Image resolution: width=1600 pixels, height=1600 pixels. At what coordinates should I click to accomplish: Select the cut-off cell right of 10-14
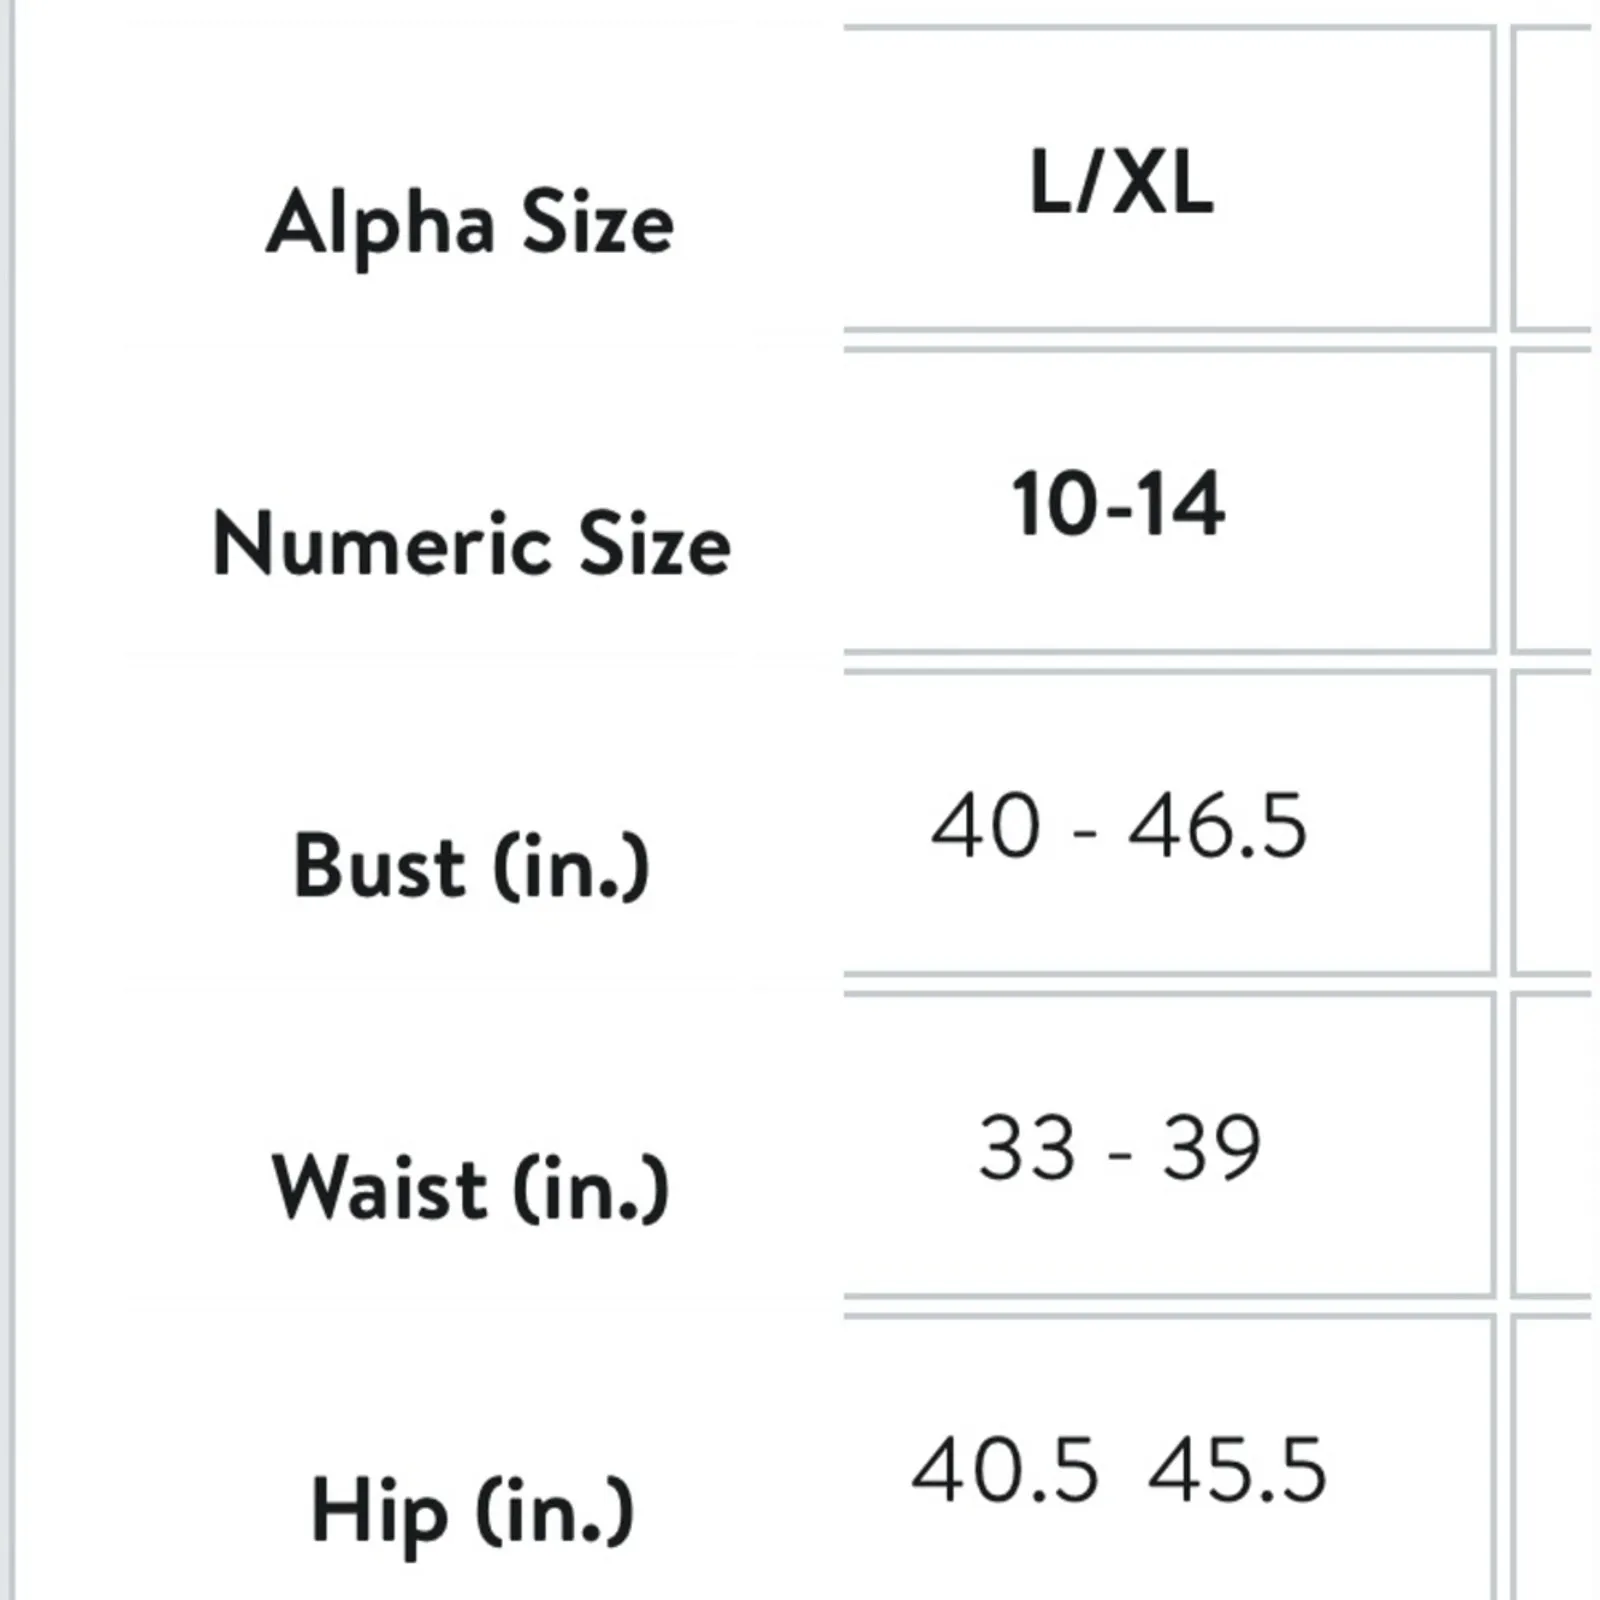(1553, 502)
